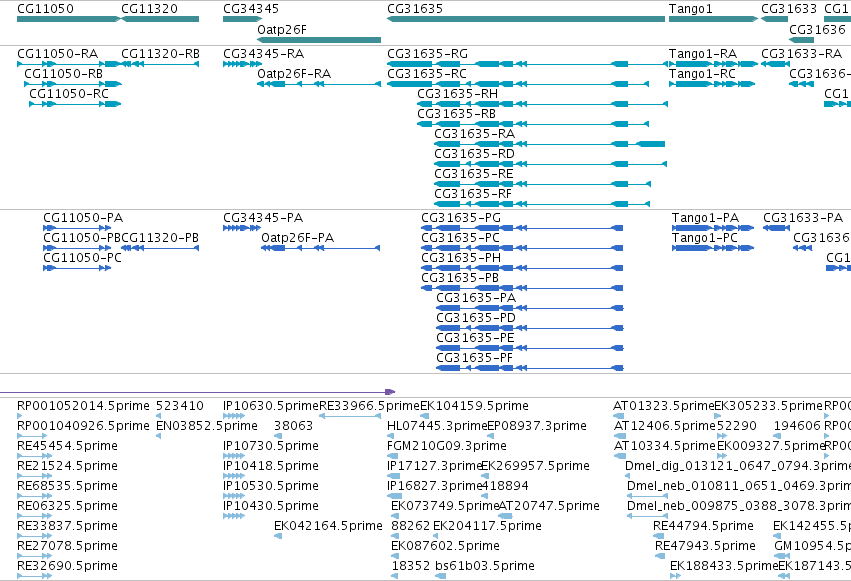
Task: Select the CG31633-RA transcript
Action: pos(776,64)
